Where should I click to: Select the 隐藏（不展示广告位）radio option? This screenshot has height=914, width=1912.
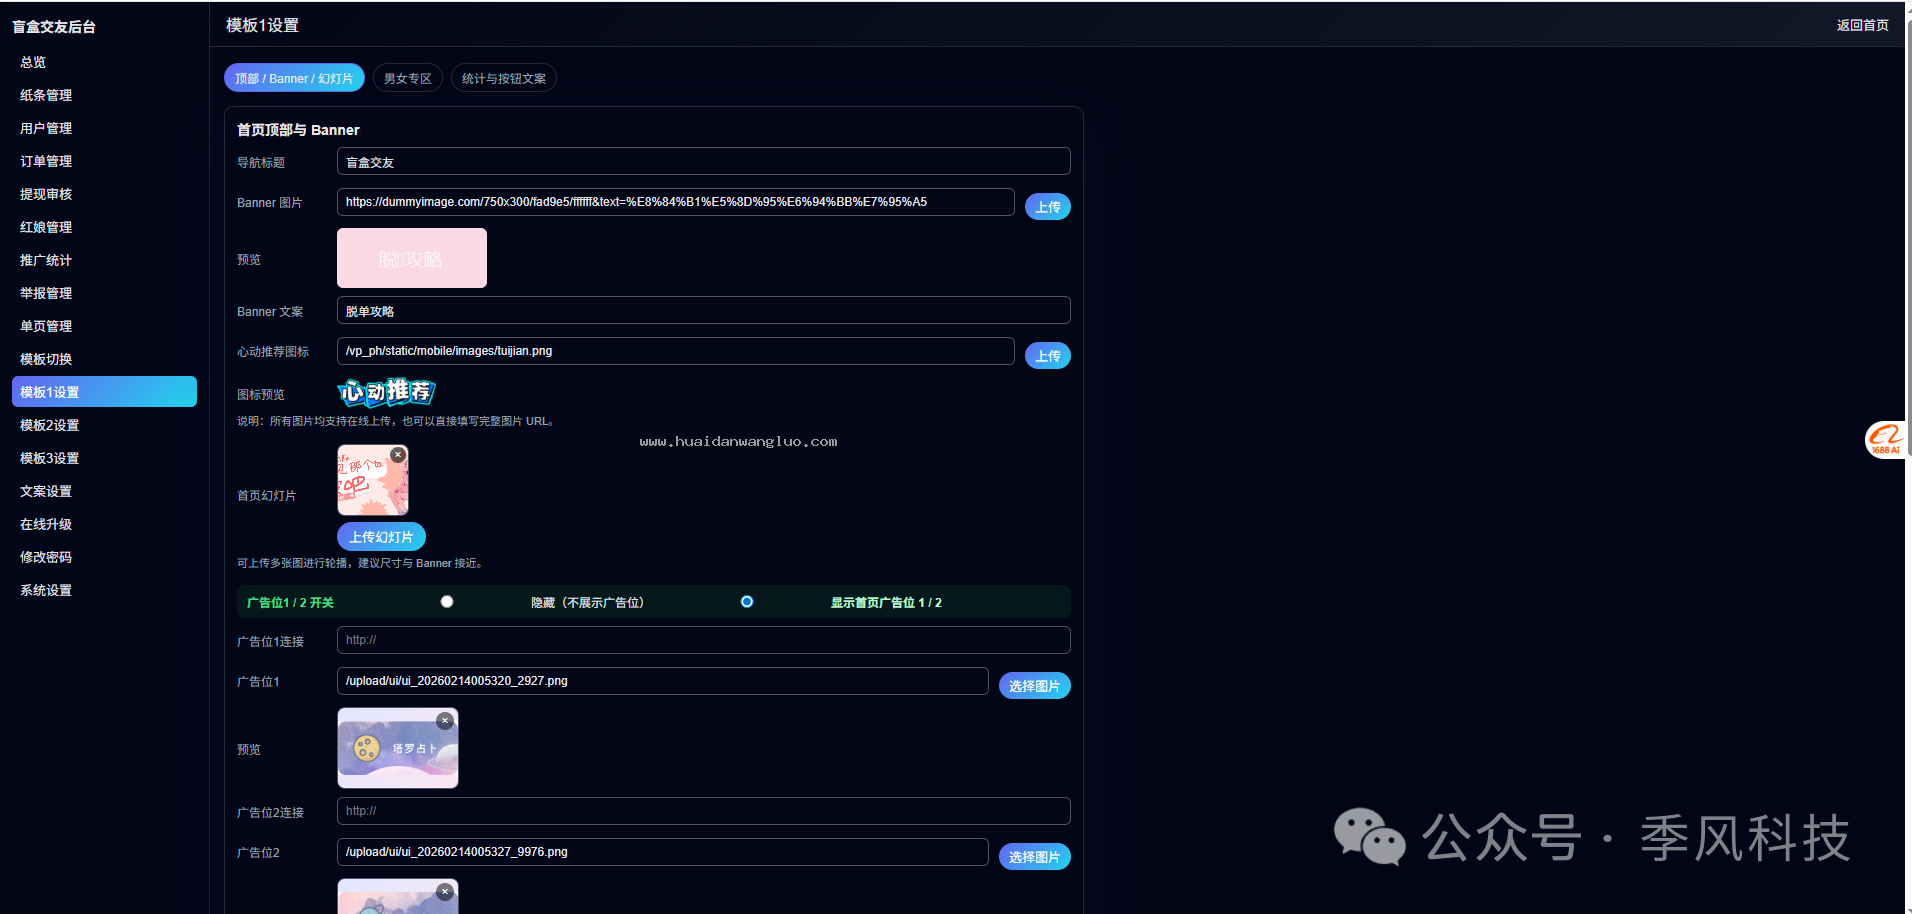447,602
